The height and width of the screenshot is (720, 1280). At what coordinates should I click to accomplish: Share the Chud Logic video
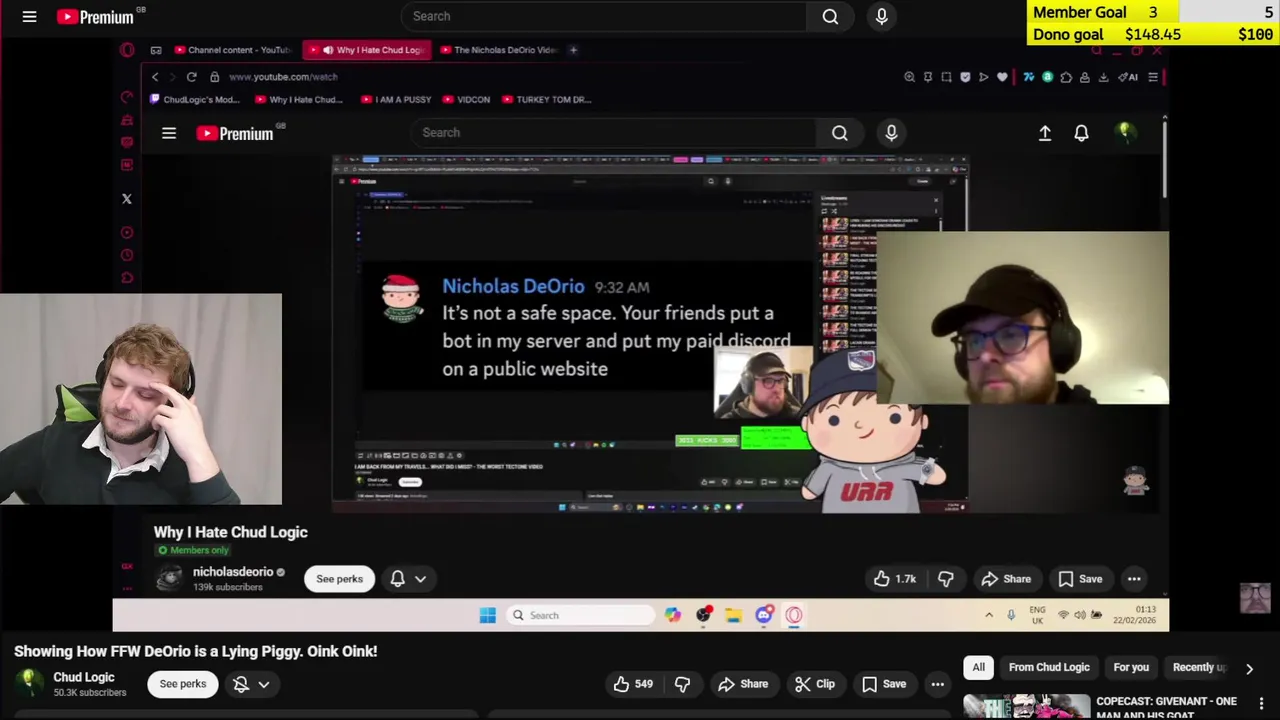click(x=742, y=684)
